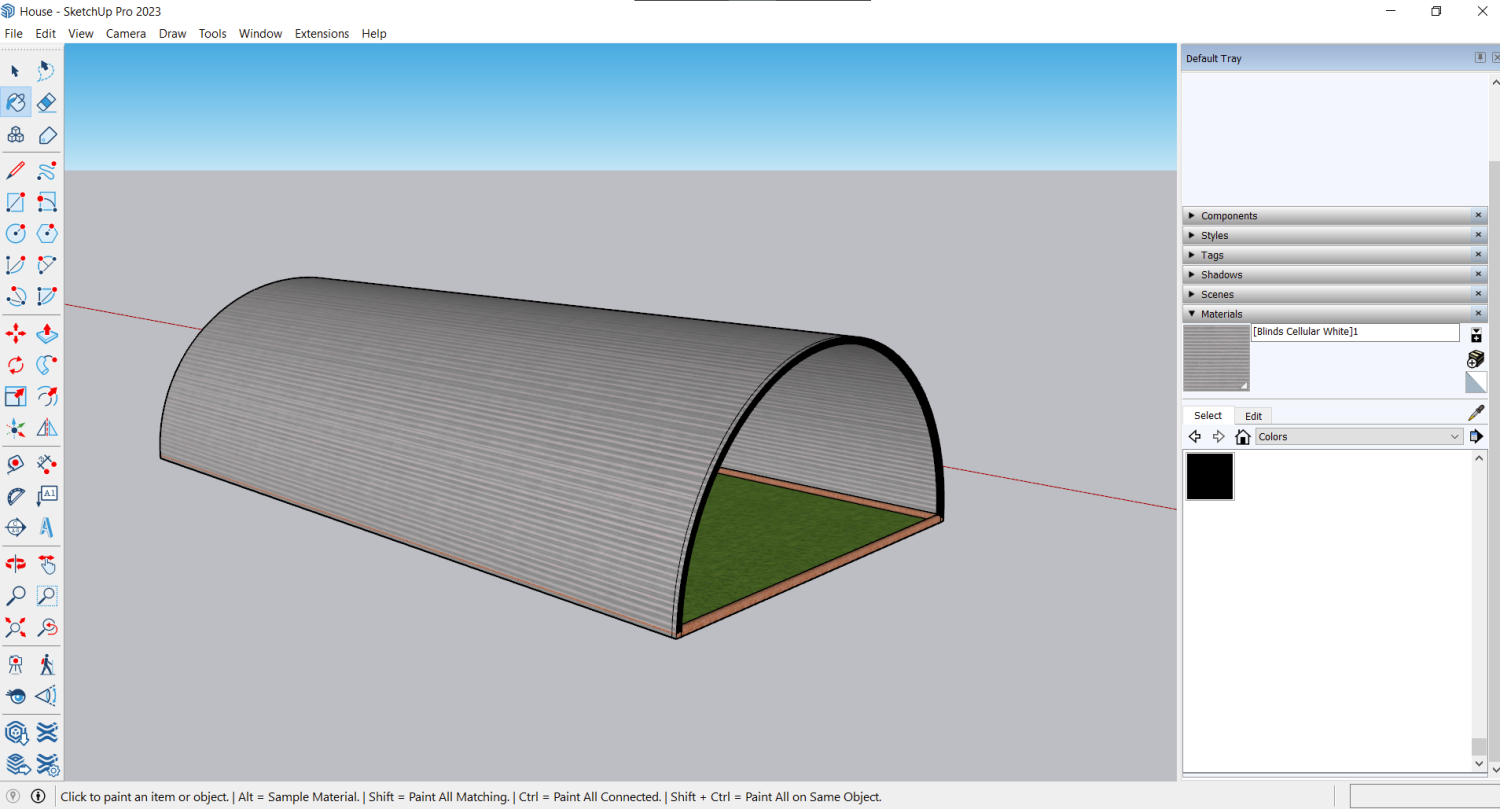Choose the Freehand drawing tool
Screen dimensions: 1500x809
pos(46,171)
